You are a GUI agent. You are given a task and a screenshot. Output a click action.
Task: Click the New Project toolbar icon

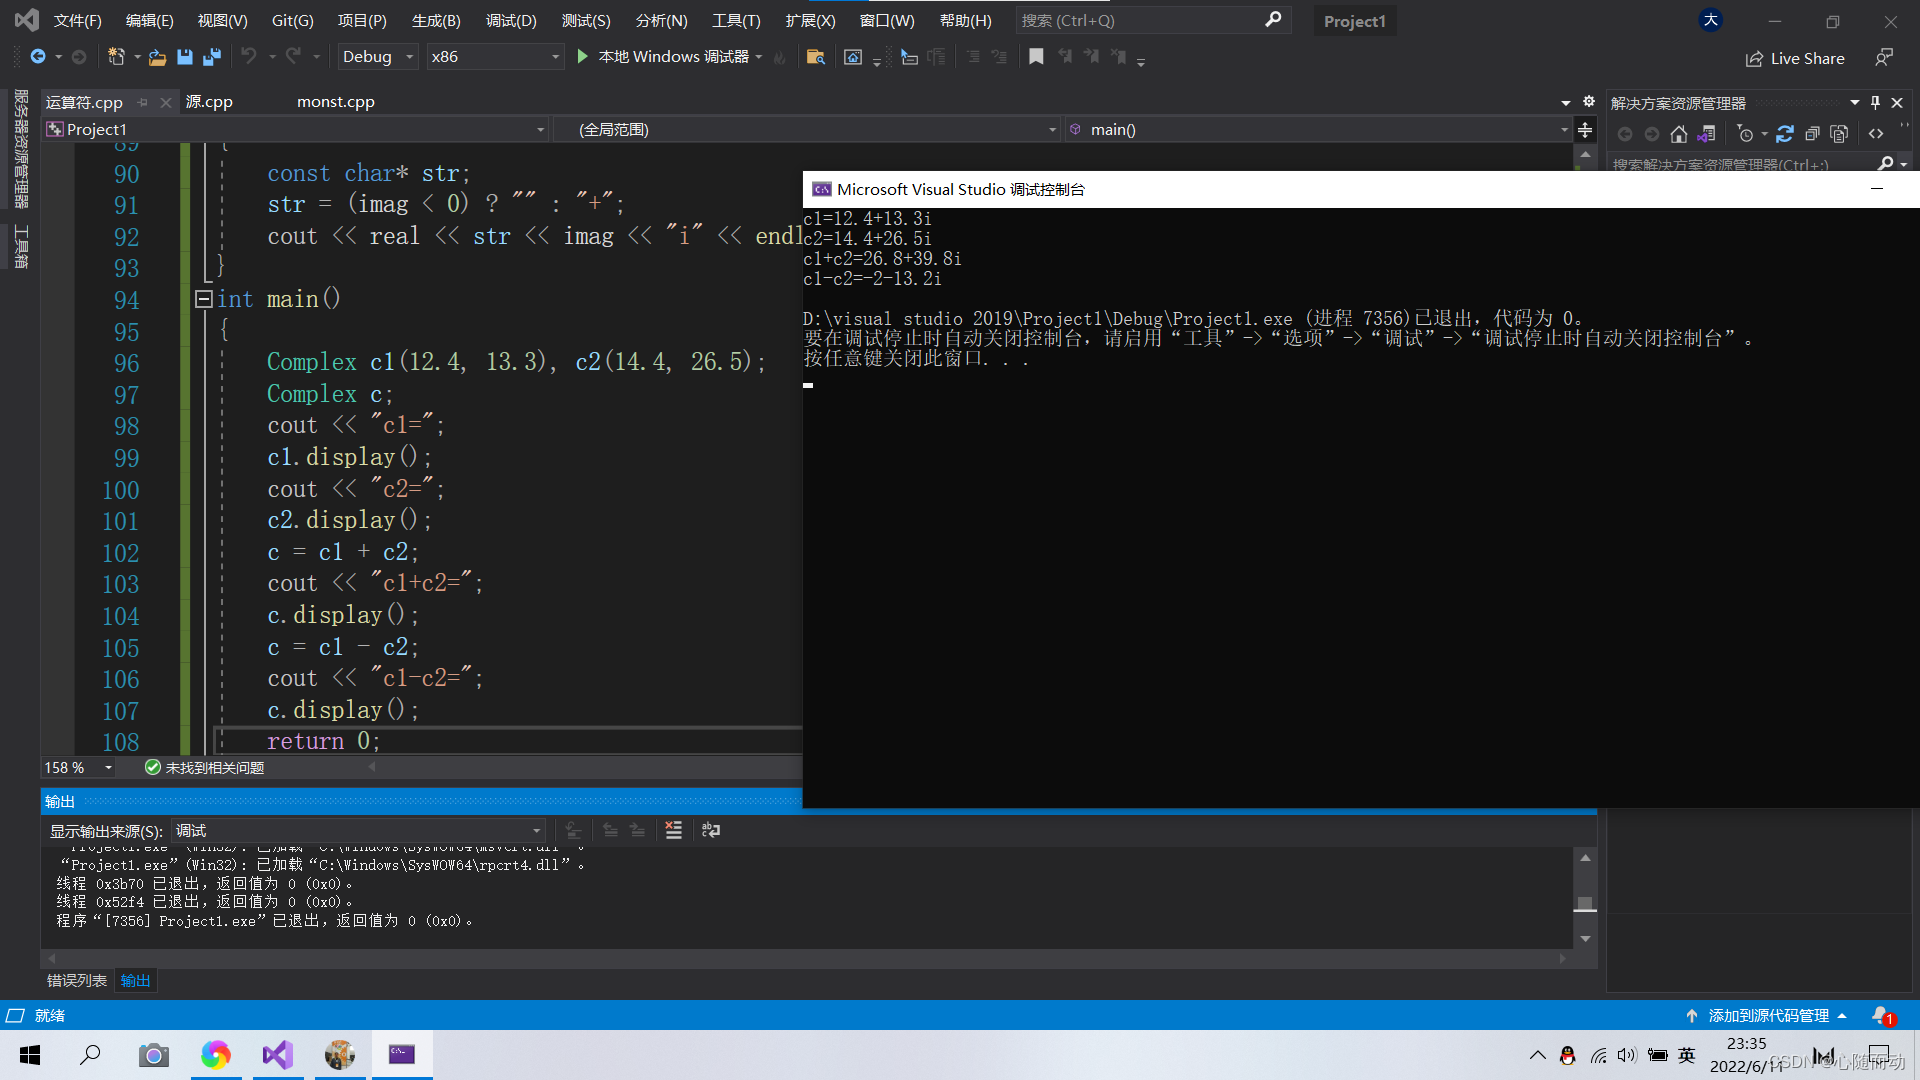pos(116,57)
